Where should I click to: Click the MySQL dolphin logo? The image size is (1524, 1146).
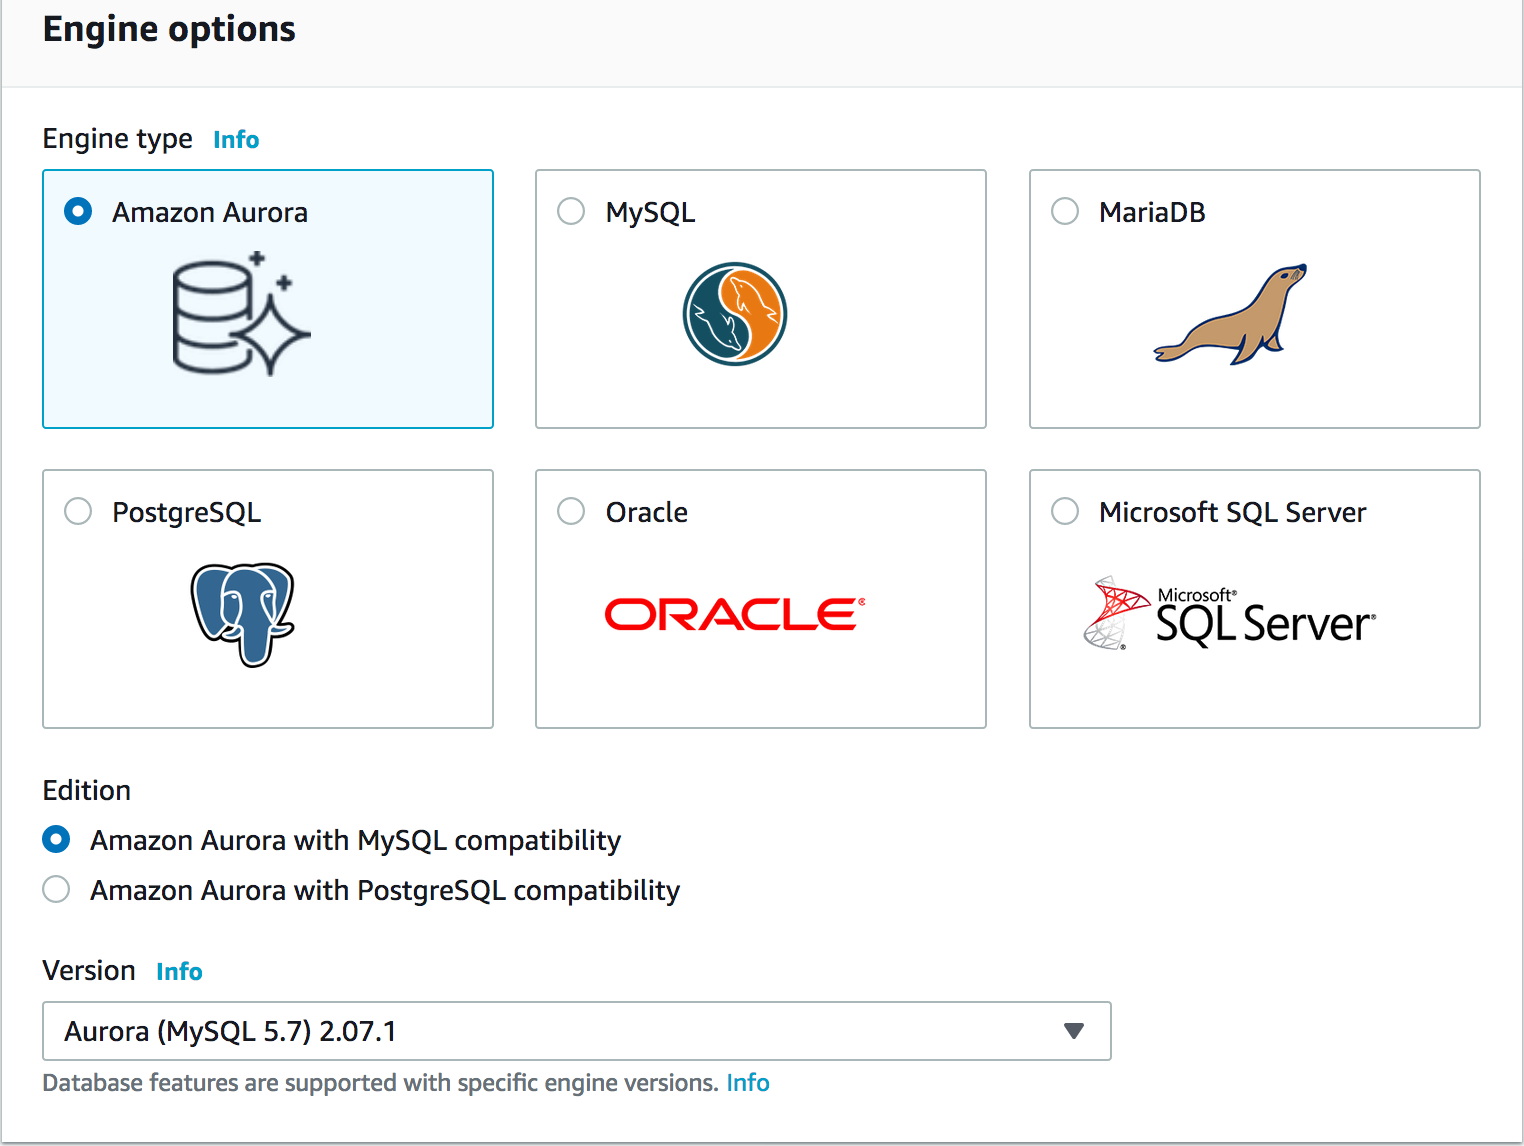(735, 314)
